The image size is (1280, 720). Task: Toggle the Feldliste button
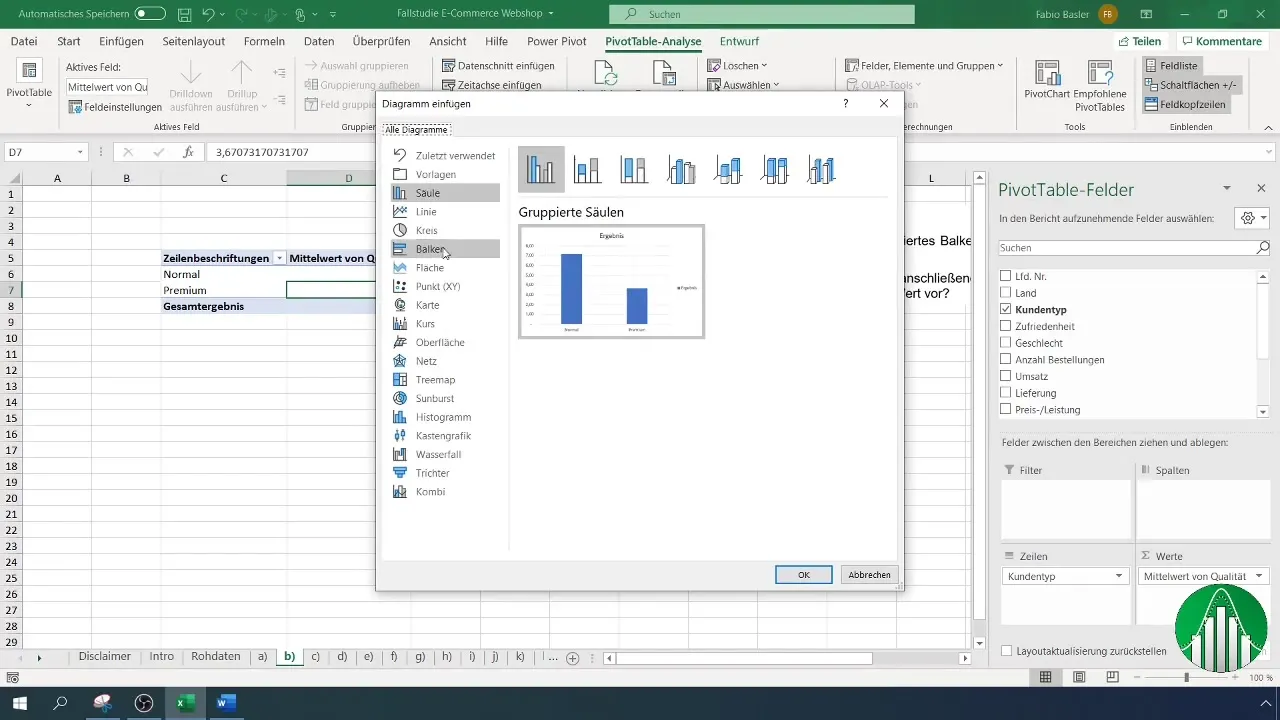tap(1171, 66)
